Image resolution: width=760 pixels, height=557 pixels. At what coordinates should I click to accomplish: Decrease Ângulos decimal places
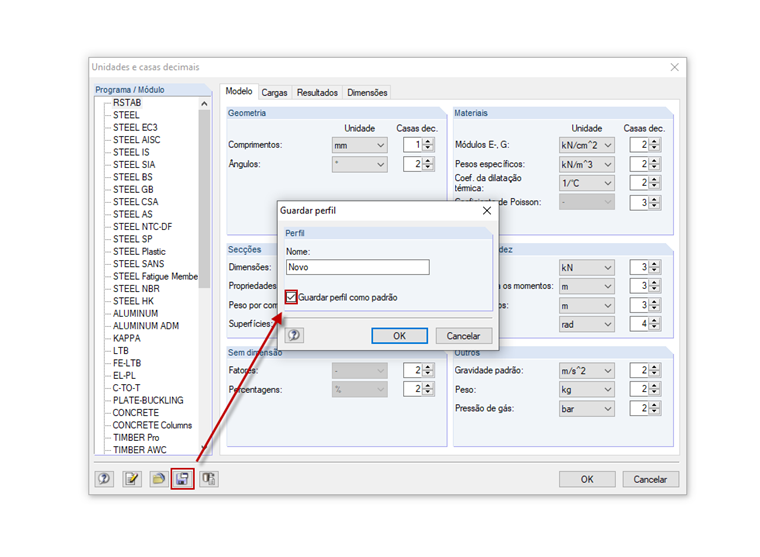pyautogui.click(x=428, y=167)
